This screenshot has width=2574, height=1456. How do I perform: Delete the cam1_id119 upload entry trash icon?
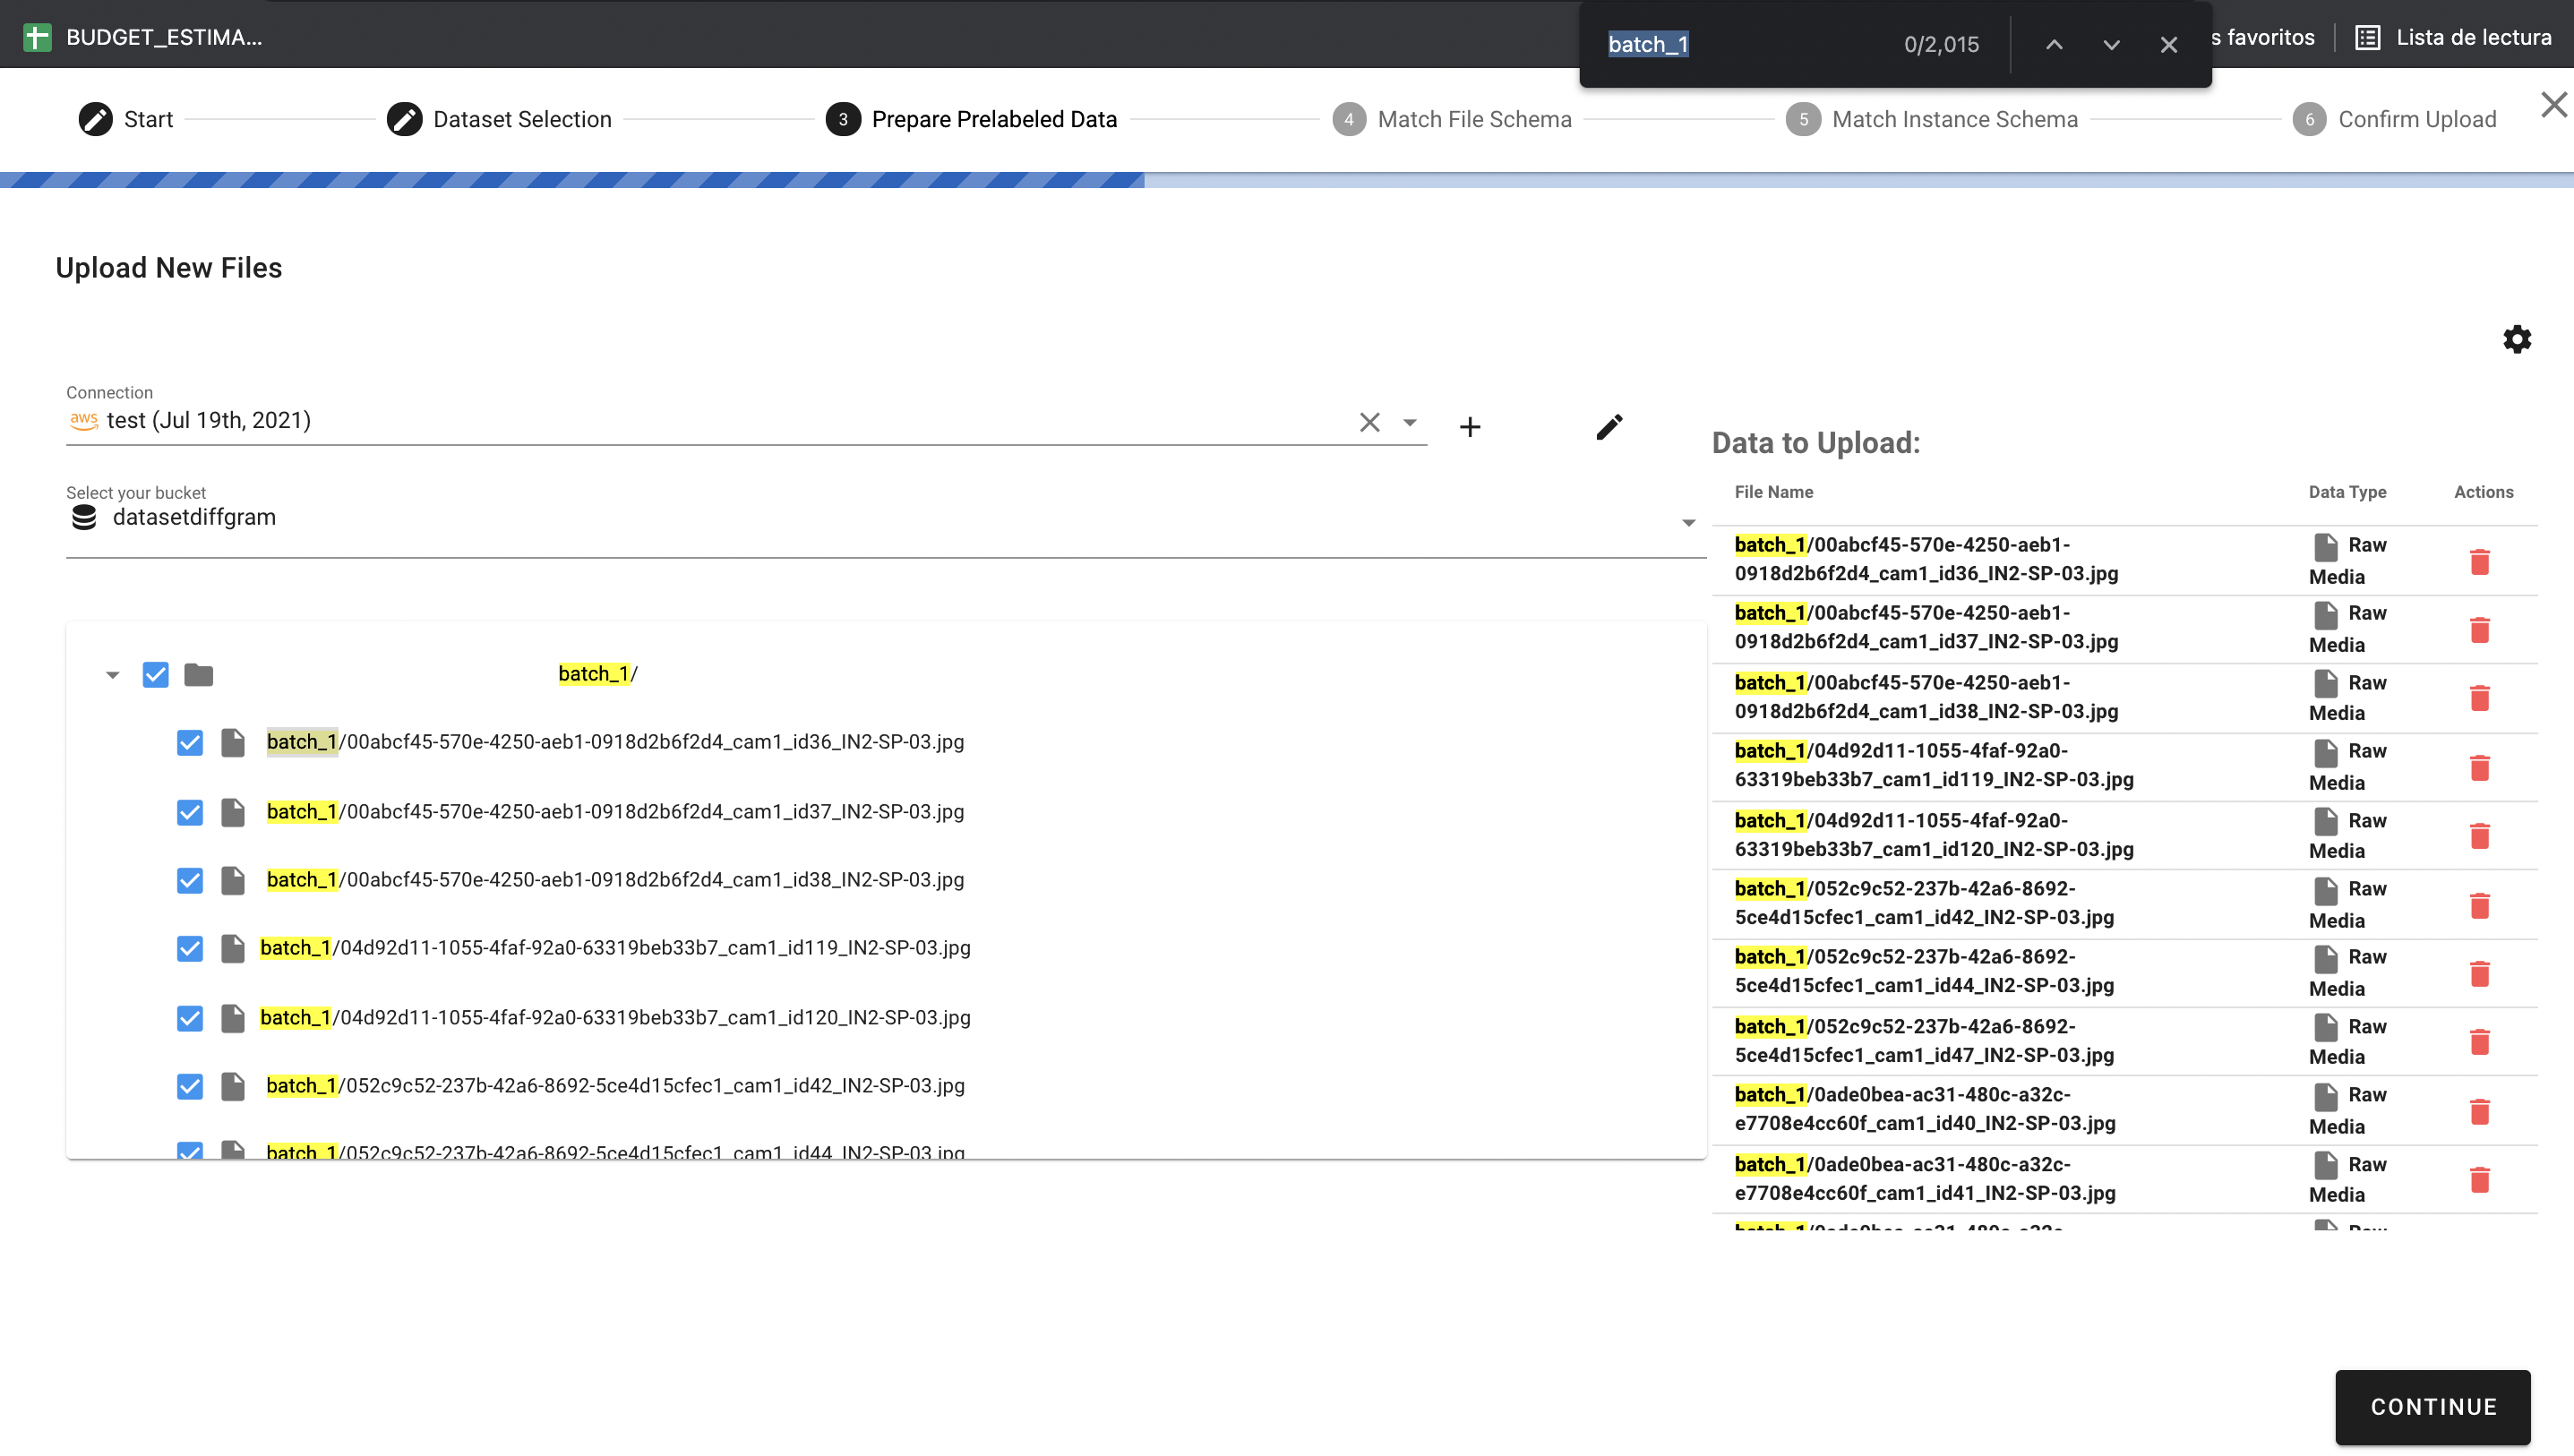(2480, 768)
